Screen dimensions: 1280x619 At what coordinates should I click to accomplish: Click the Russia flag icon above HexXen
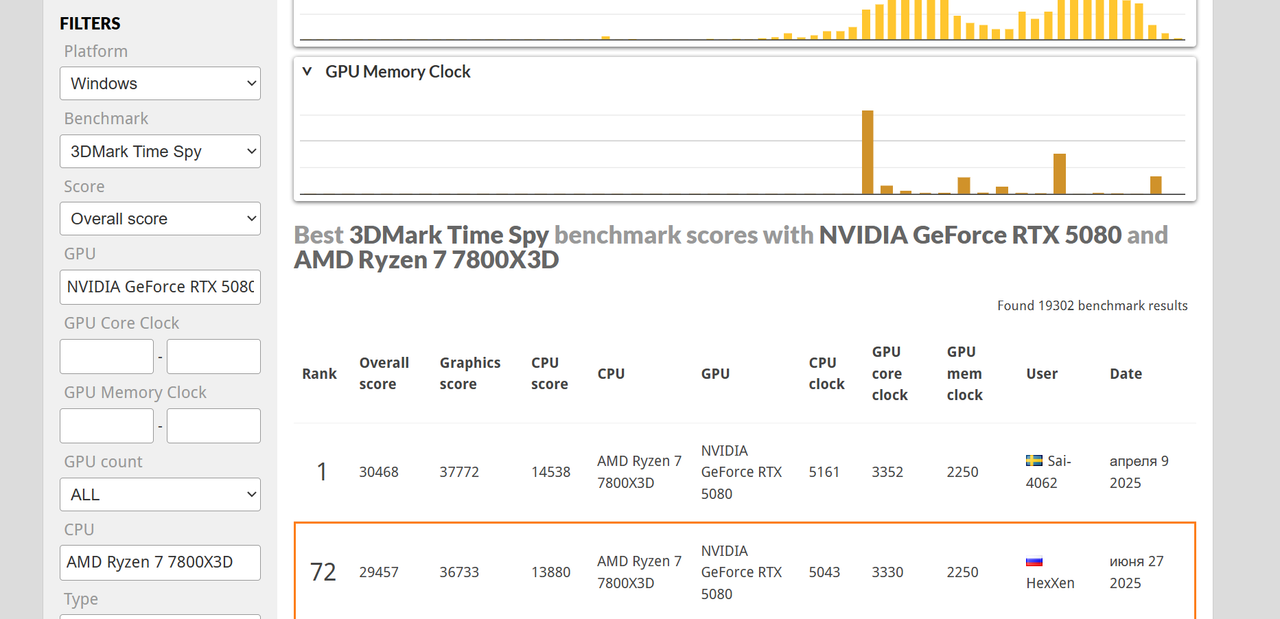pyautogui.click(x=1034, y=561)
